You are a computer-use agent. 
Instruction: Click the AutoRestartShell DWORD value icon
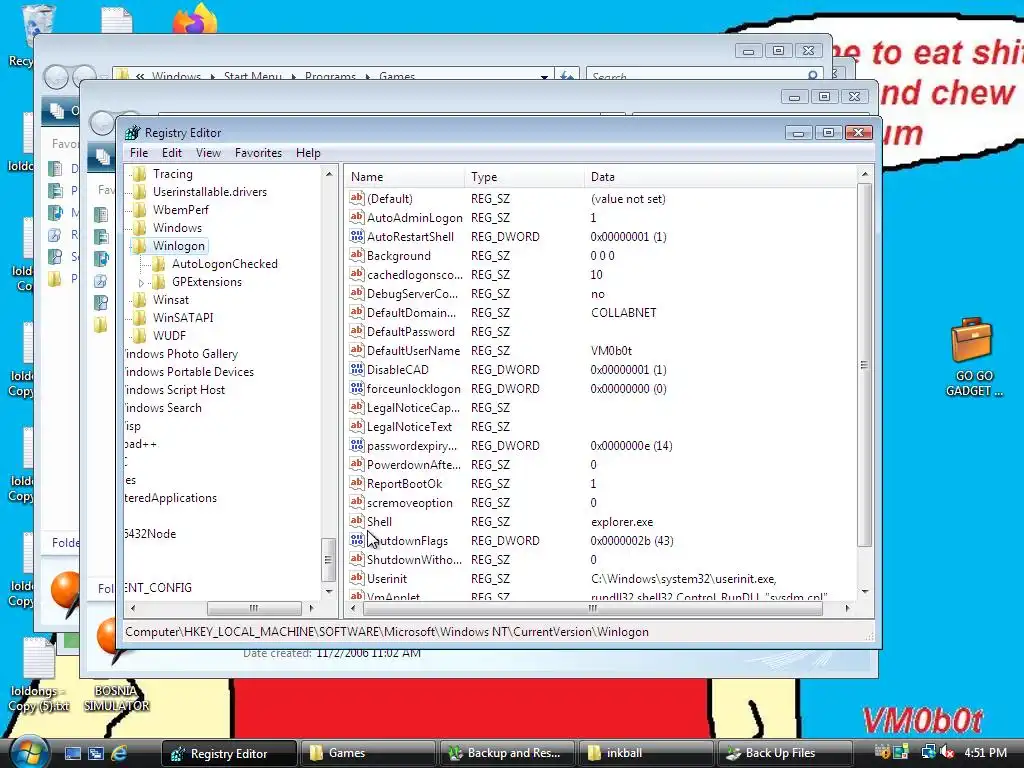[x=357, y=236]
